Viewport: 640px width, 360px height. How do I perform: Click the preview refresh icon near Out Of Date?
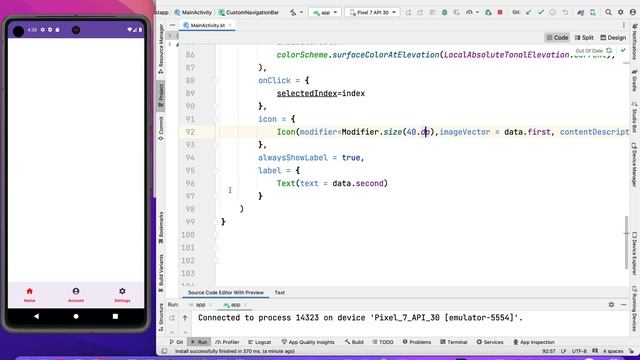click(609, 51)
